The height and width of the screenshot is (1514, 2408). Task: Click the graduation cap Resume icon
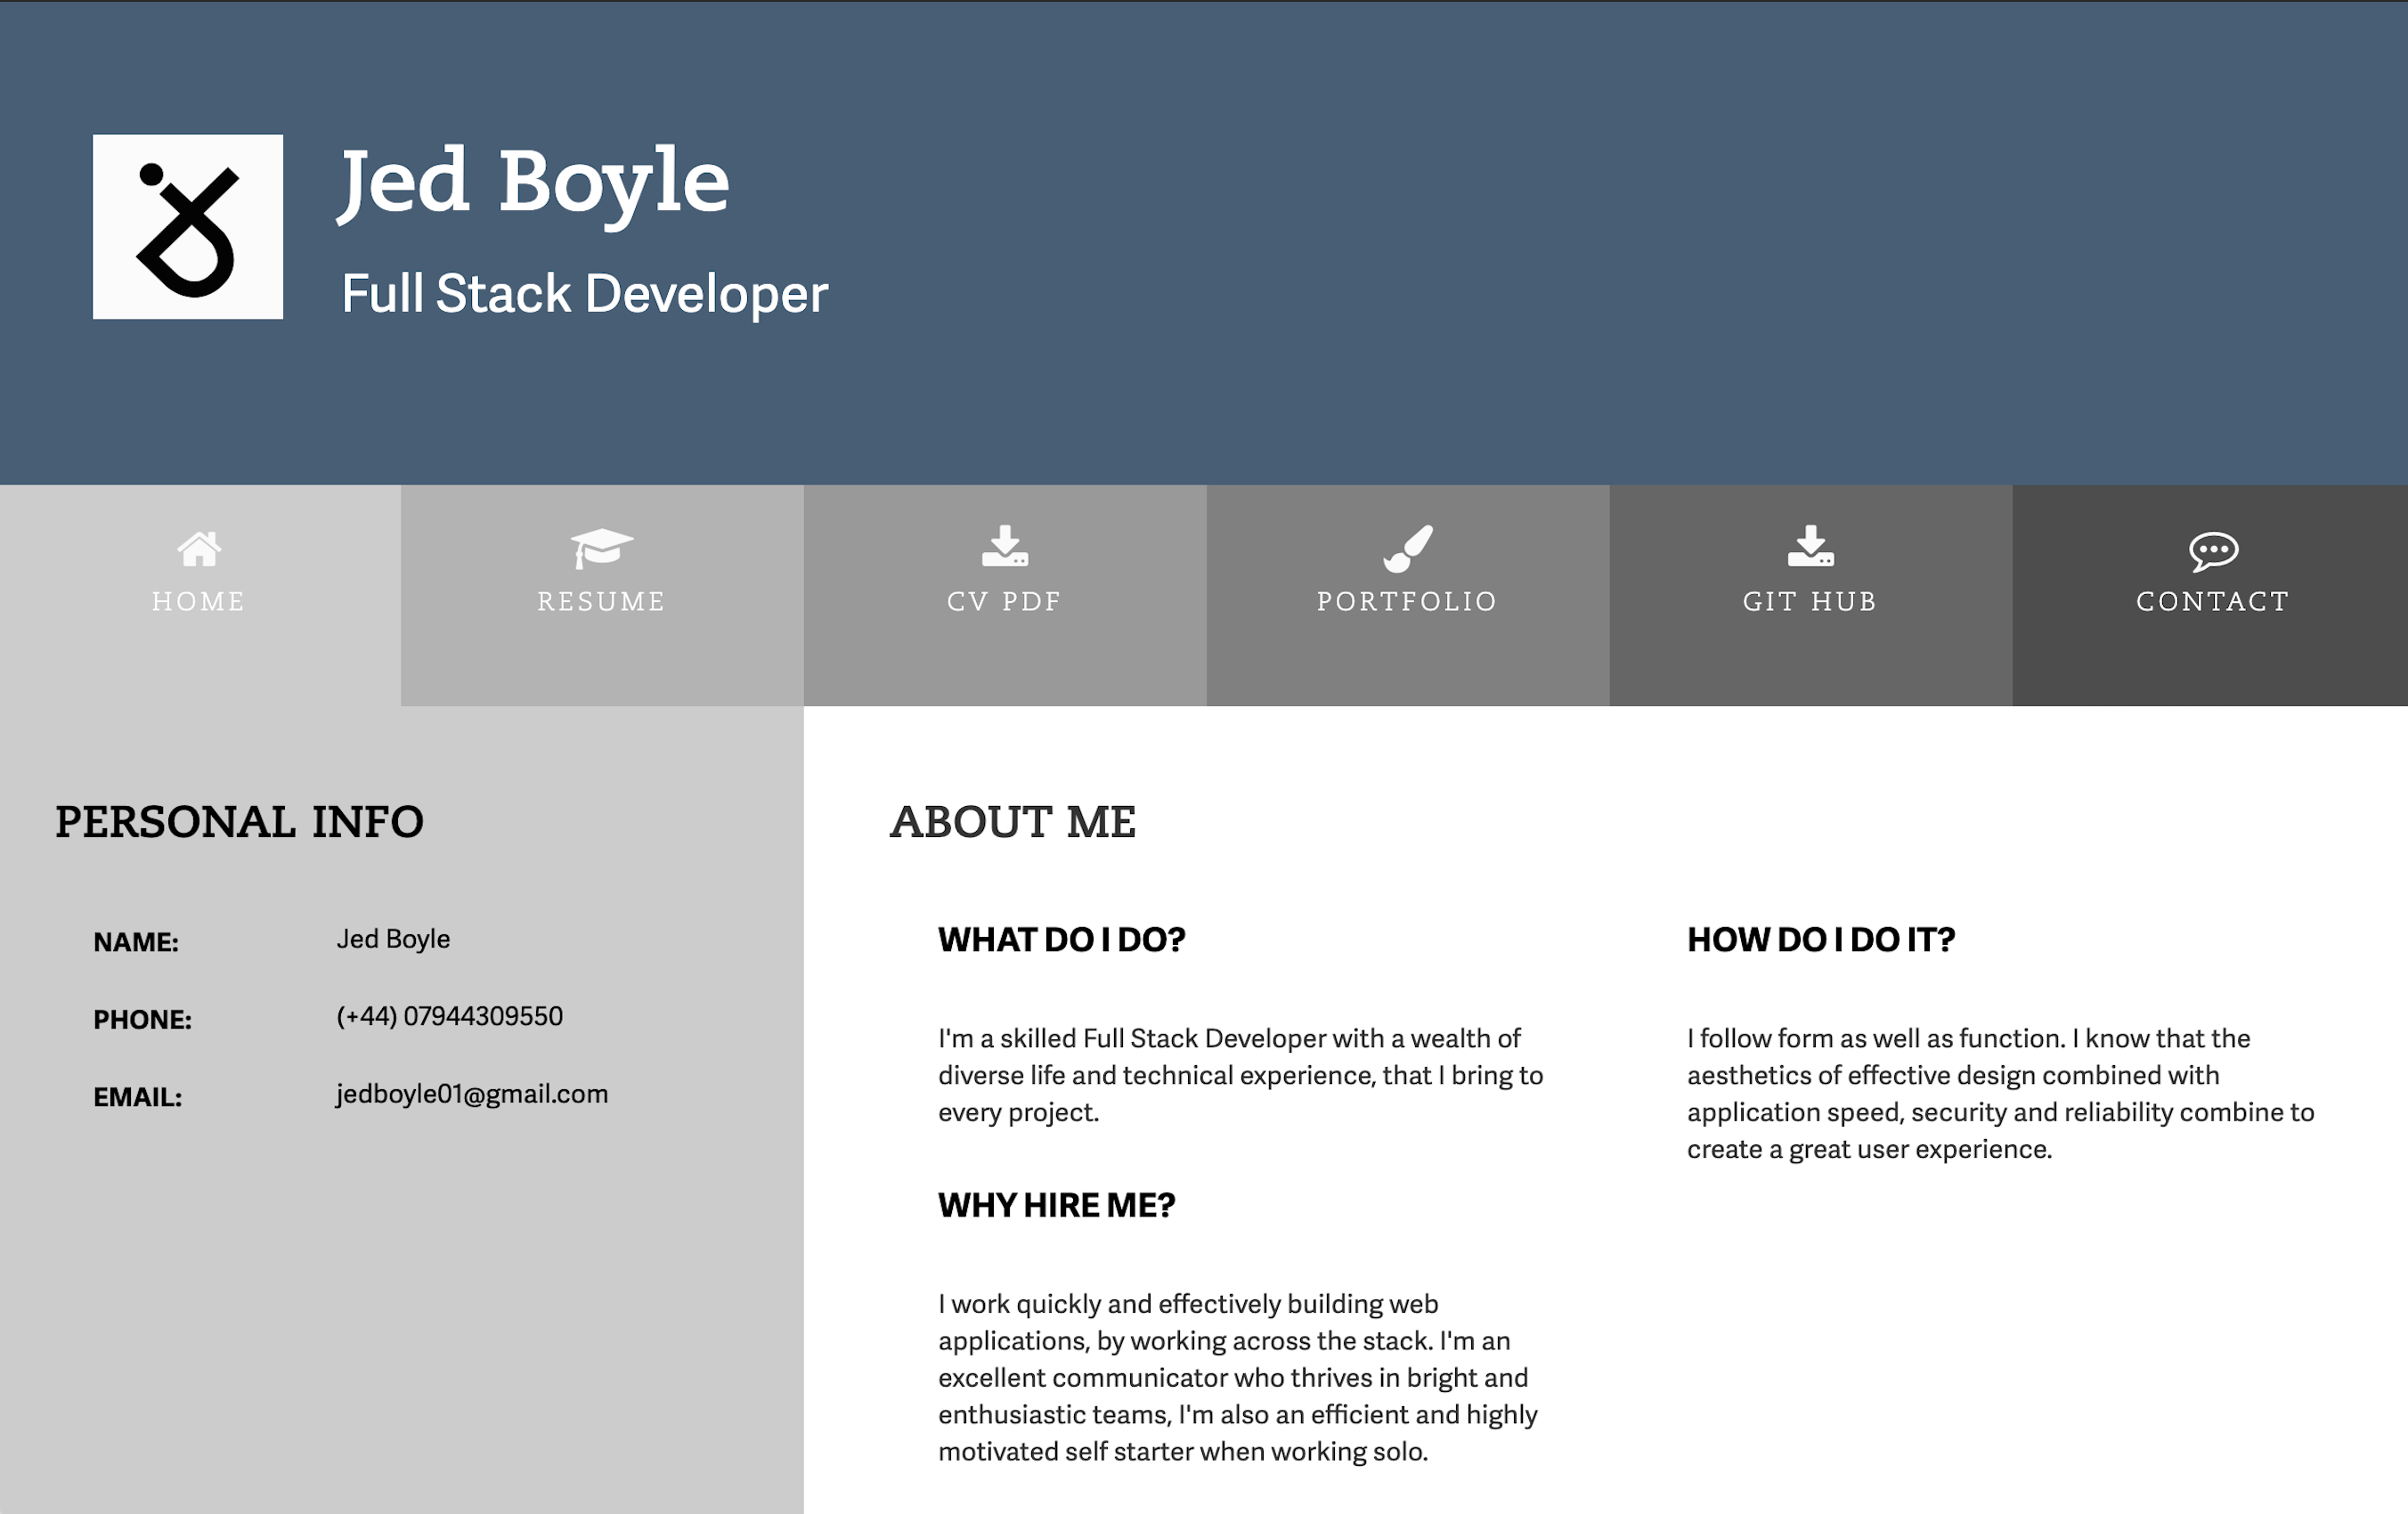click(x=601, y=548)
